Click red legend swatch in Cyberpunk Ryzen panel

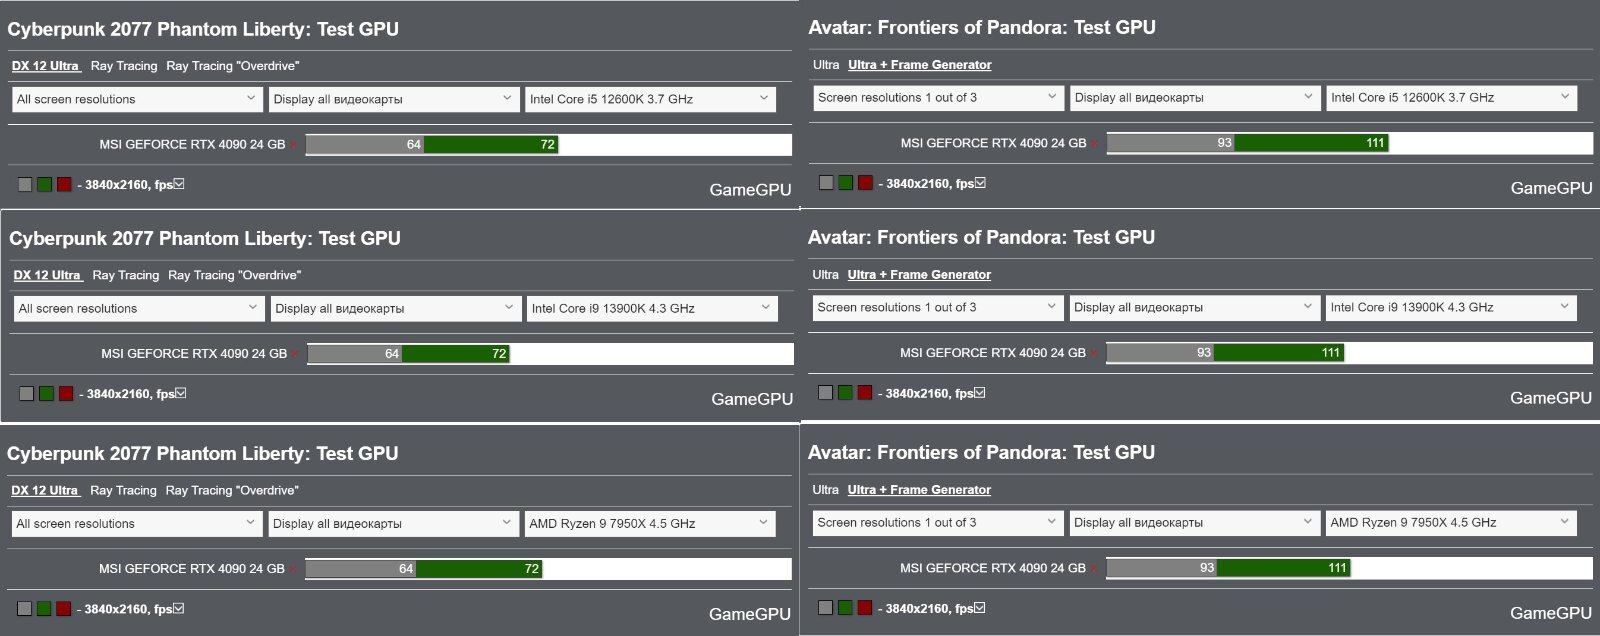[64, 608]
